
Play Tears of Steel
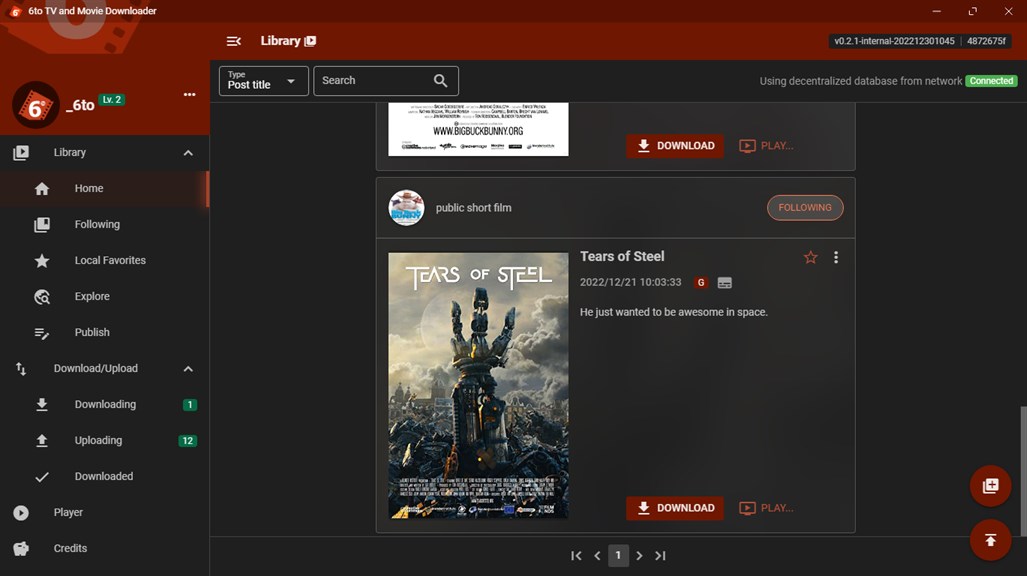click(766, 508)
